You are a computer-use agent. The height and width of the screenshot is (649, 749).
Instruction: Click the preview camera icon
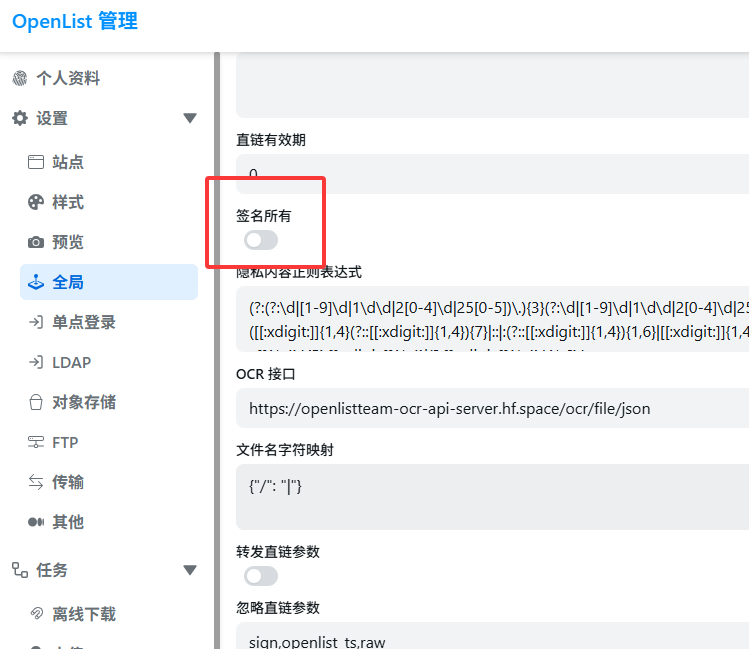pos(36,242)
